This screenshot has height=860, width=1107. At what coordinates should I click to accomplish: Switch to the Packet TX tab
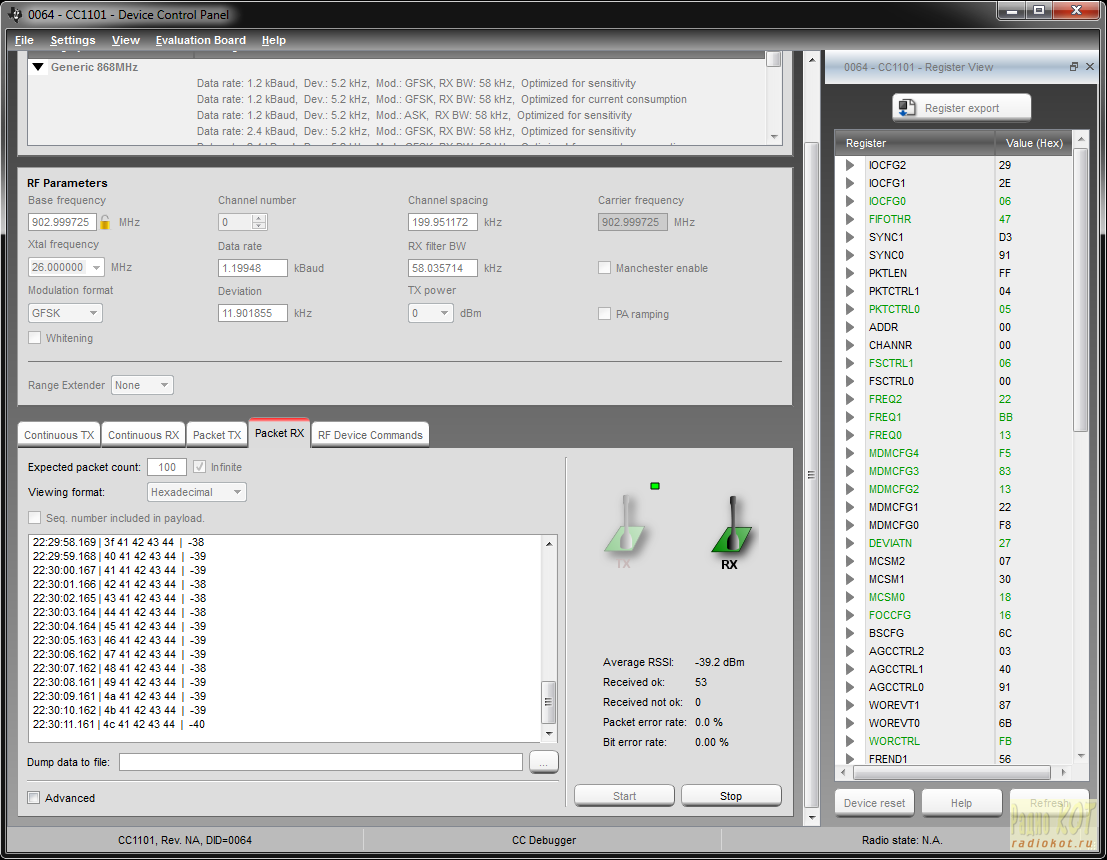click(217, 435)
